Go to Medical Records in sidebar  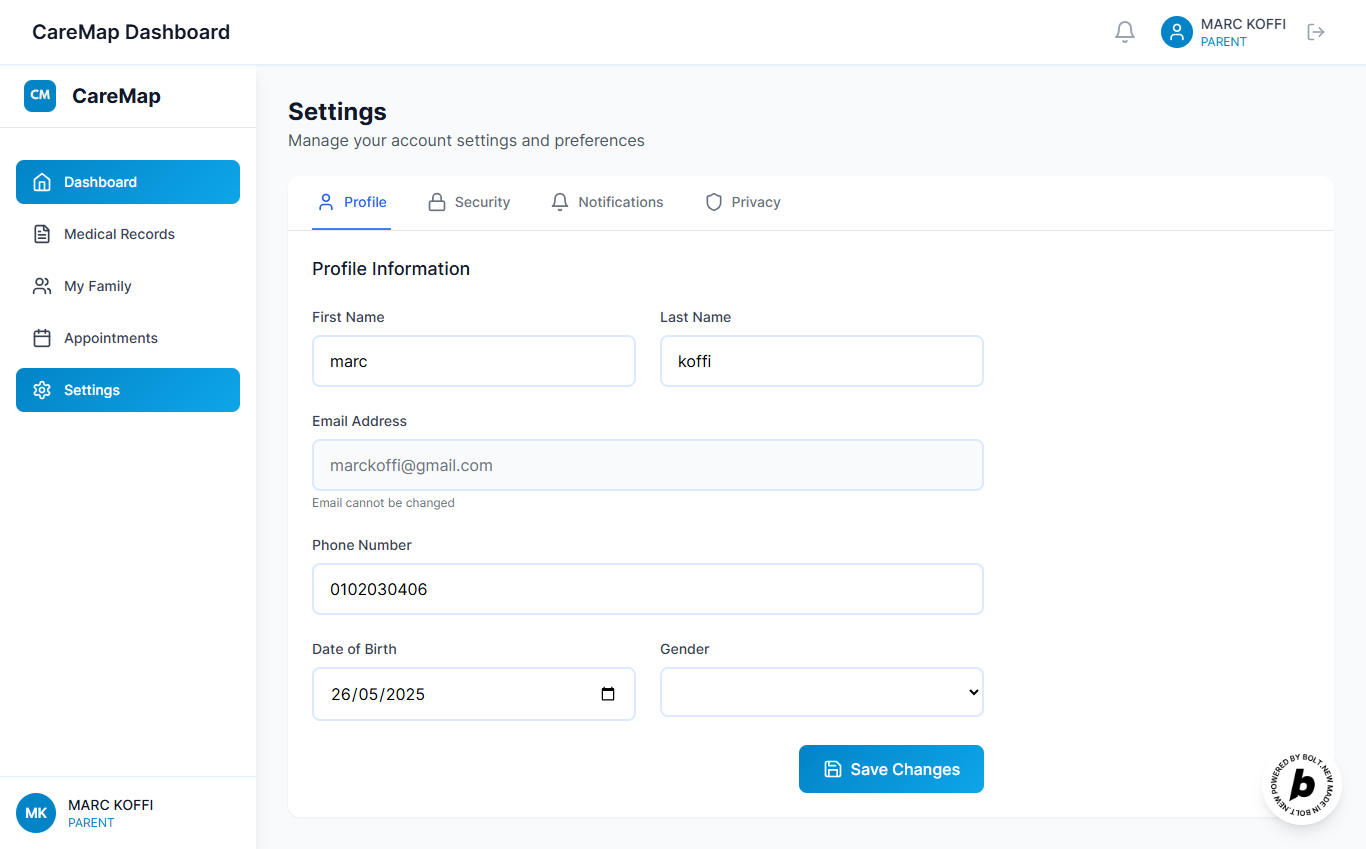pos(119,234)
